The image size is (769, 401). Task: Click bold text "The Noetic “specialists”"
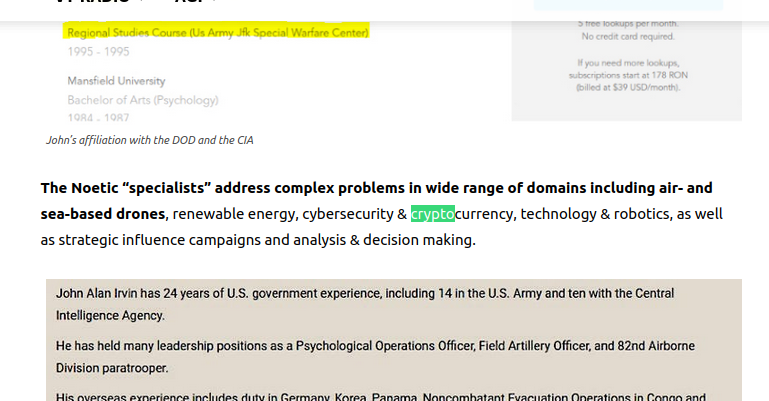point(126,188)
